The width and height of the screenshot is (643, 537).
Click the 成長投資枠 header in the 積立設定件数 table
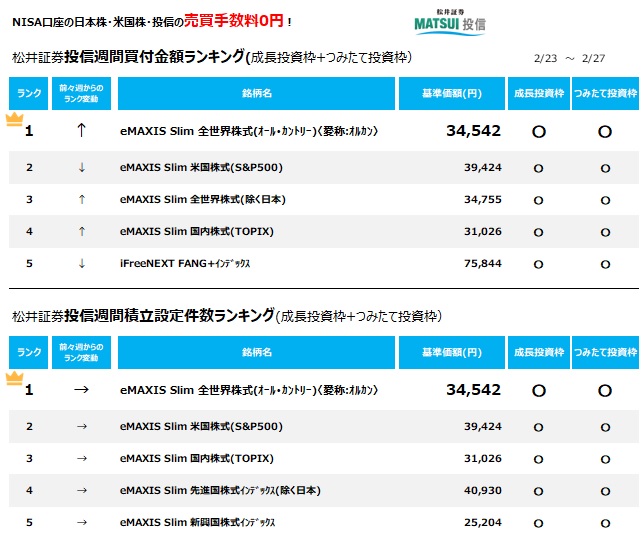pos(539,353)
